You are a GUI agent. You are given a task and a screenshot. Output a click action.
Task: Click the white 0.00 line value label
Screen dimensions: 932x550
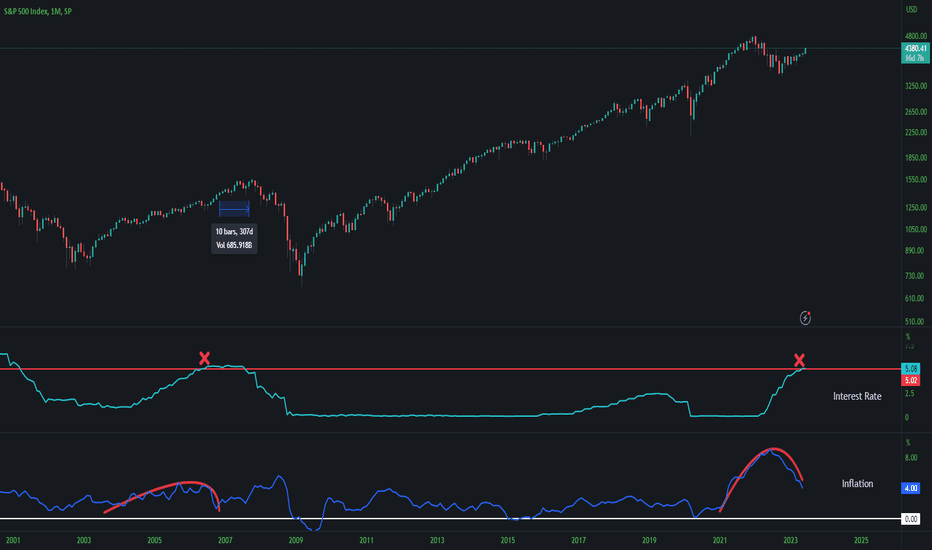pyautogui.click(x=911, y=519)
